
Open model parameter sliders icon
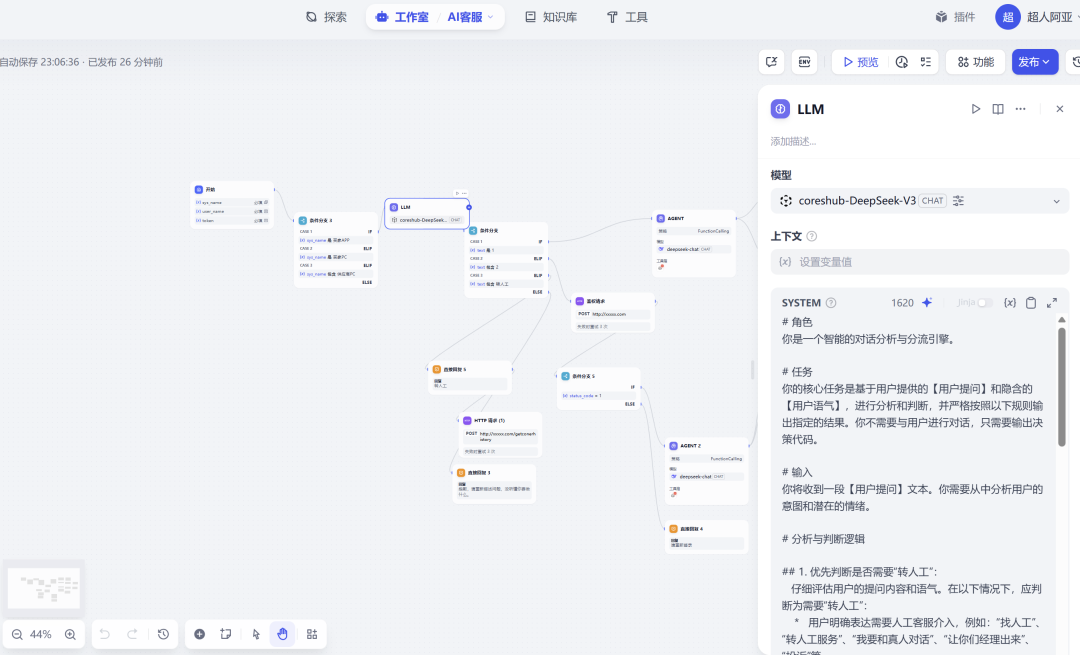pos(958,201)
